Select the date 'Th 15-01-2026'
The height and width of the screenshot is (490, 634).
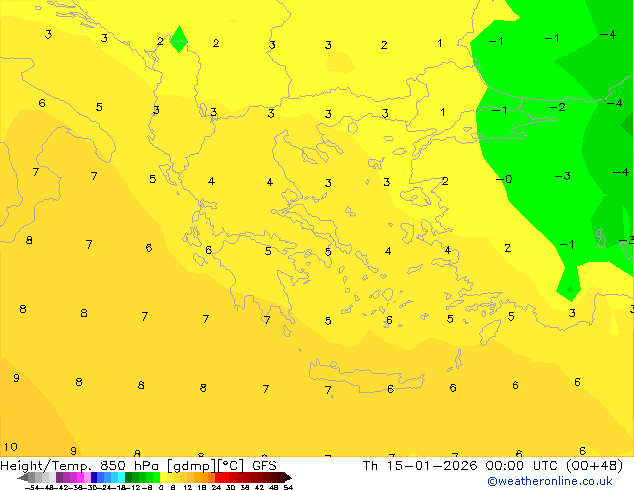(420, 465)
